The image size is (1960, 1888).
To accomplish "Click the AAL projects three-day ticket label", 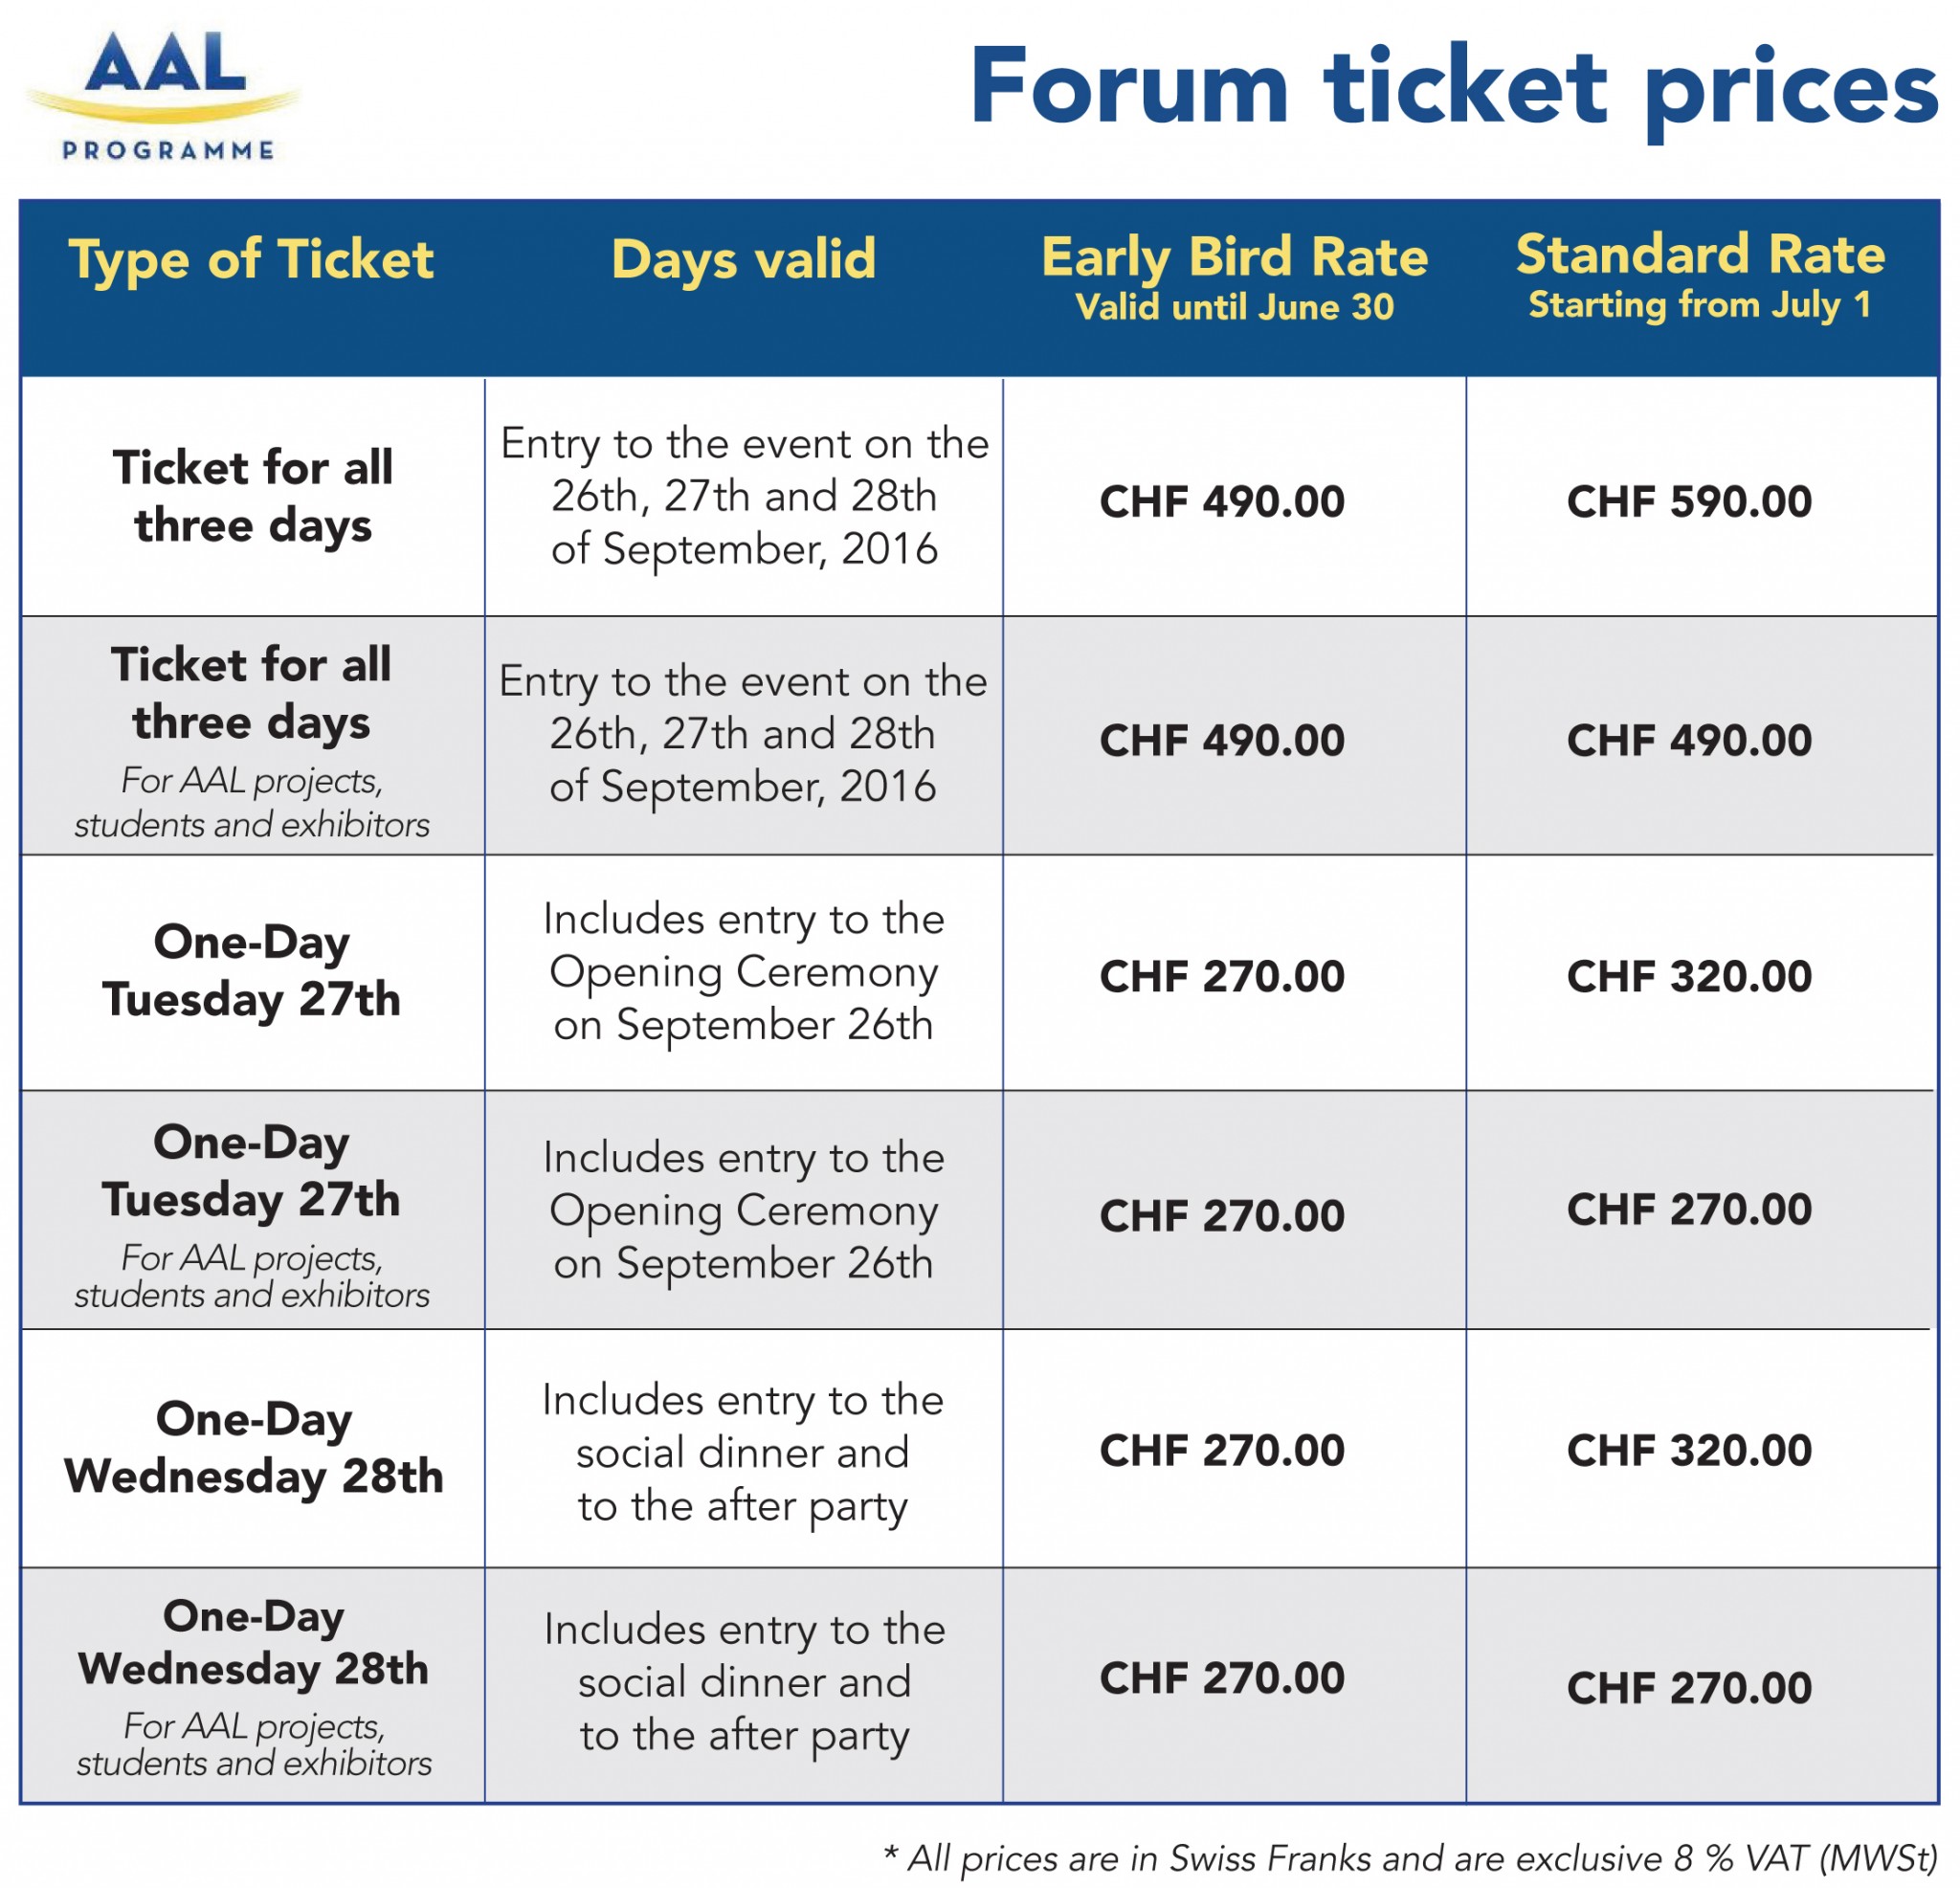I will click(252, 741).
